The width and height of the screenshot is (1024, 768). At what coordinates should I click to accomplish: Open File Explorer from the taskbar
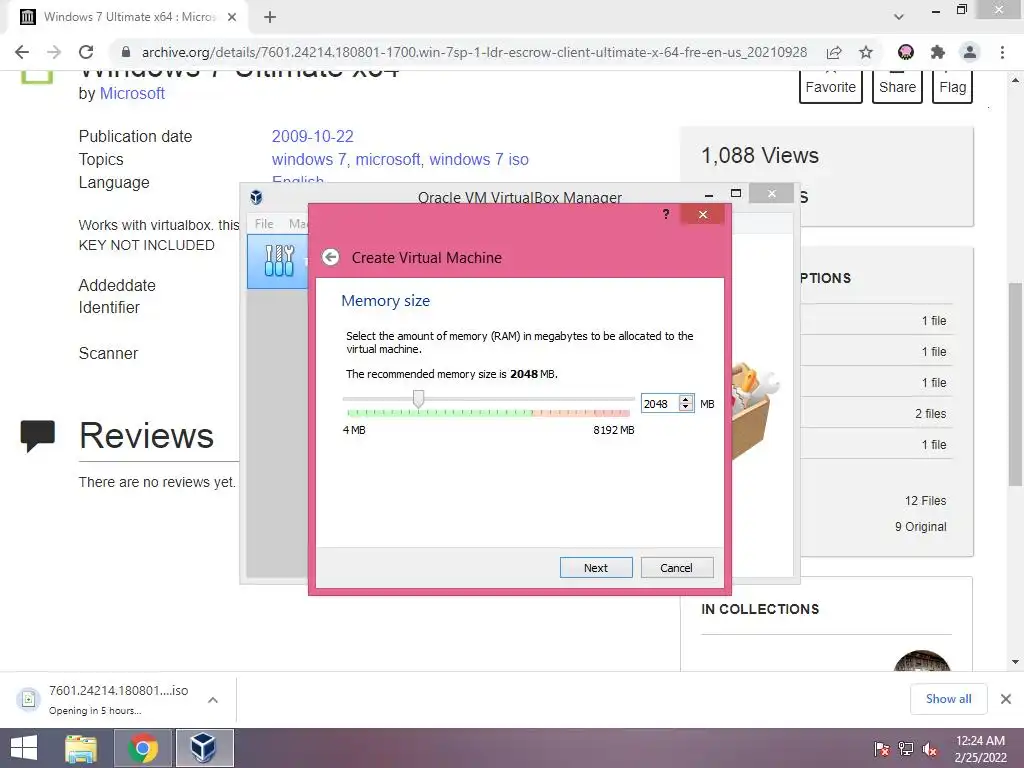pos(82,748)
